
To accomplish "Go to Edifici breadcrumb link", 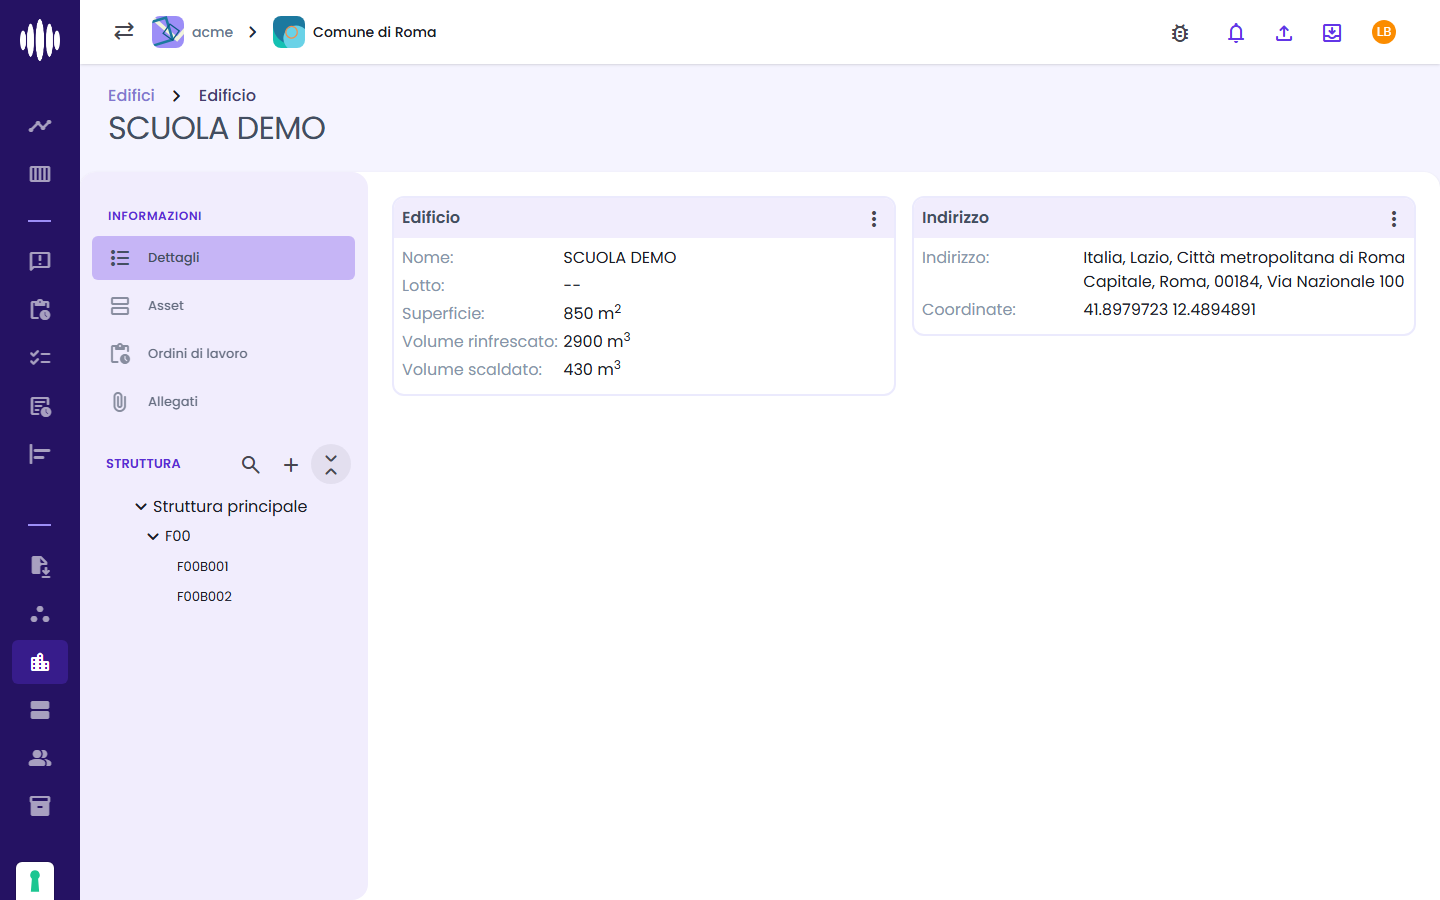I will pyautogui.click(x=131, y=95).
